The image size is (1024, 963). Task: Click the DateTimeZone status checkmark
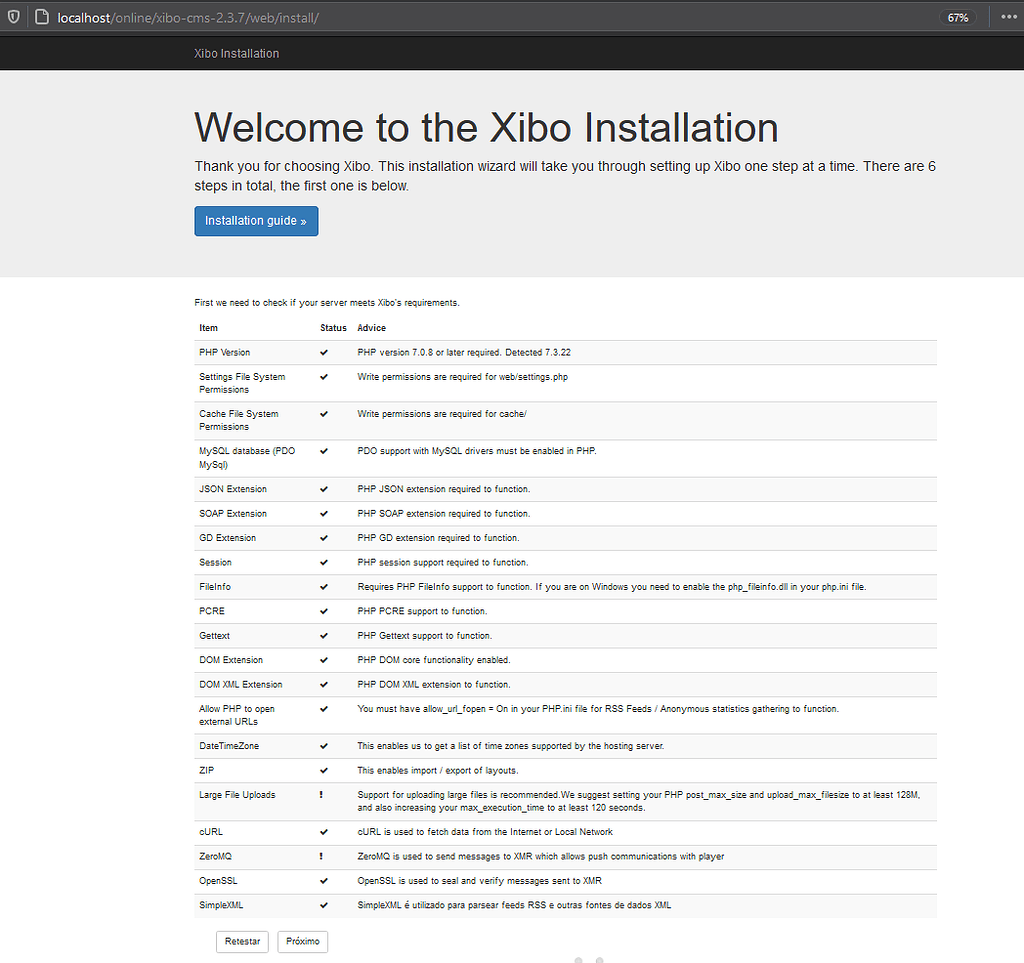tap(324, 746)
